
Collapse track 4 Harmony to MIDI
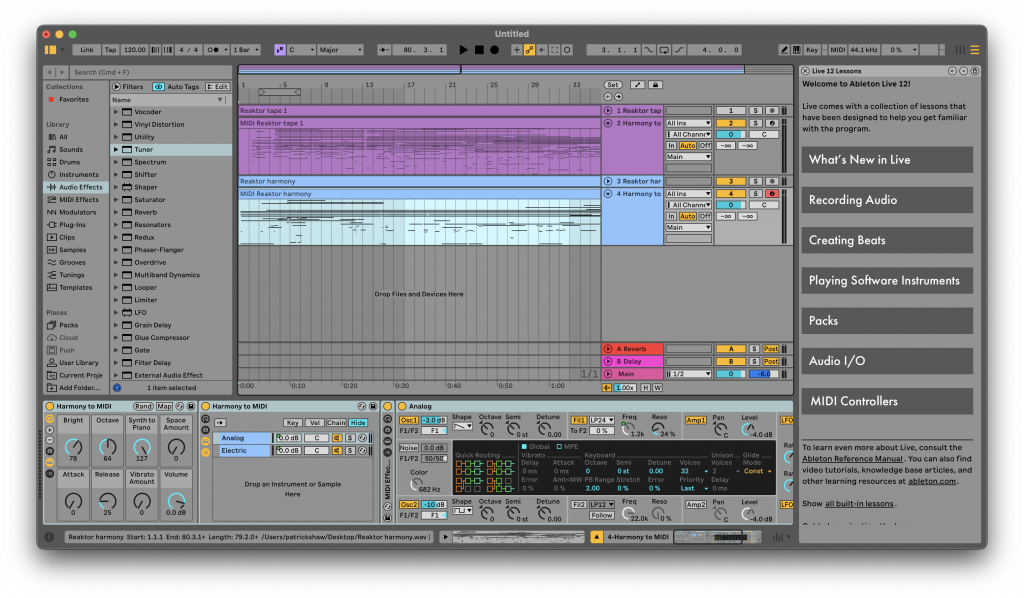[x=608, y=194]
